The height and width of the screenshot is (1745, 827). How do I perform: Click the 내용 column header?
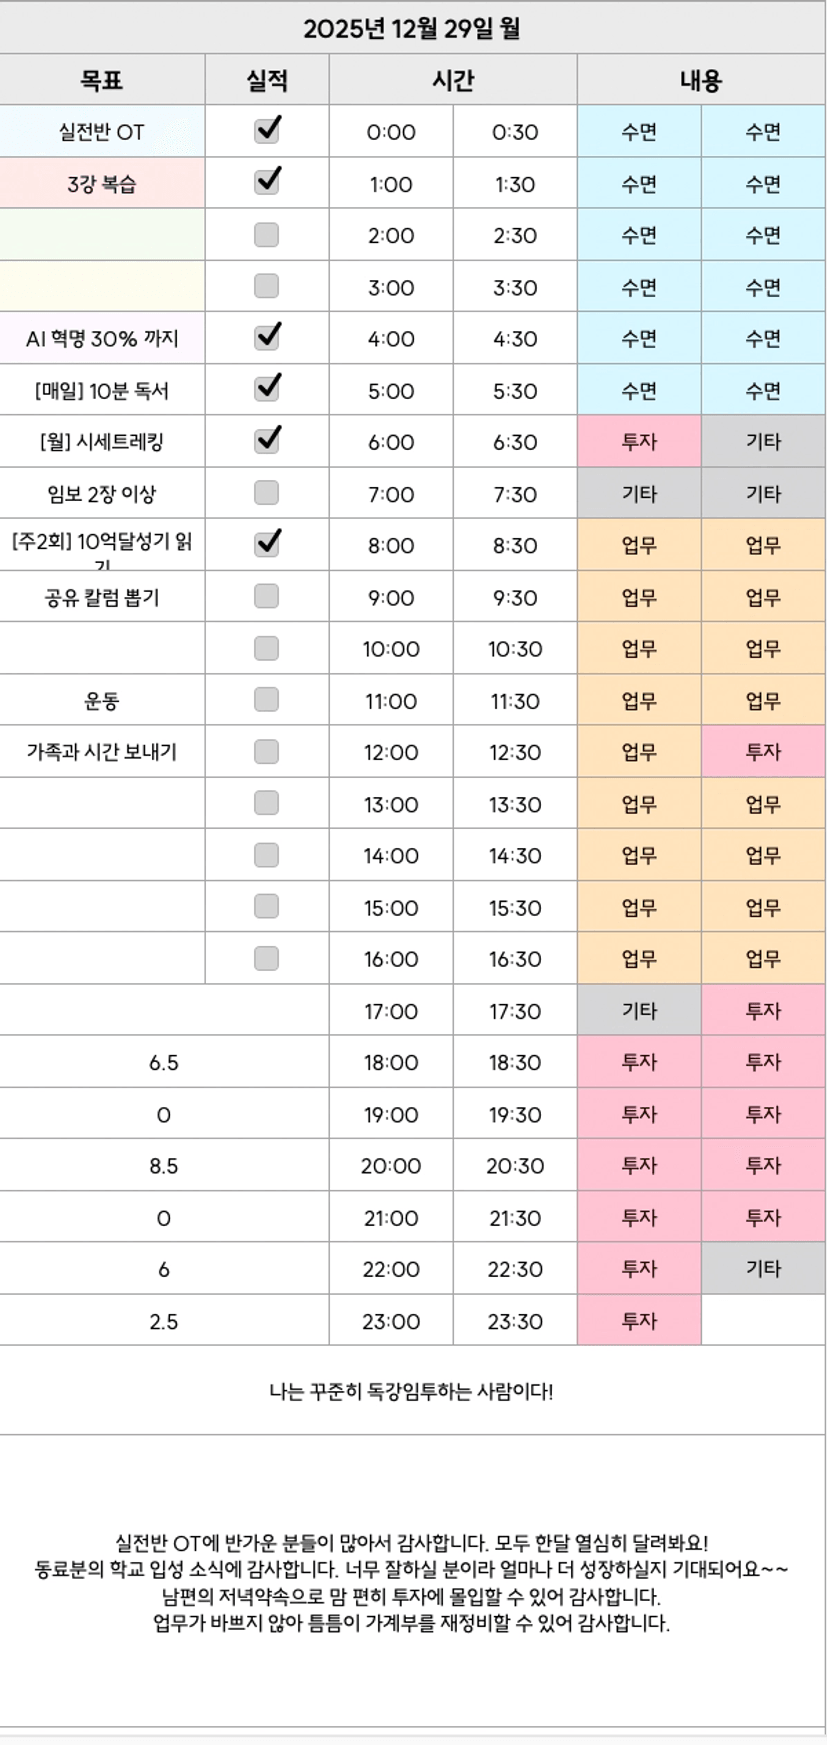(x=700, y=80)
